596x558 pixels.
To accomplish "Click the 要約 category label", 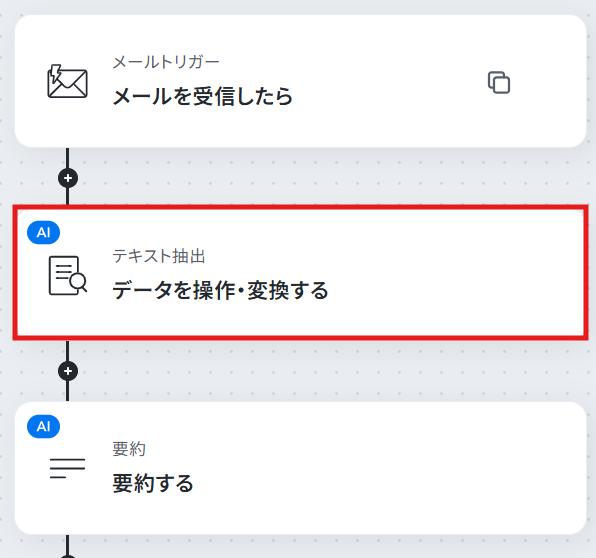I will click(x=129, y=449).
